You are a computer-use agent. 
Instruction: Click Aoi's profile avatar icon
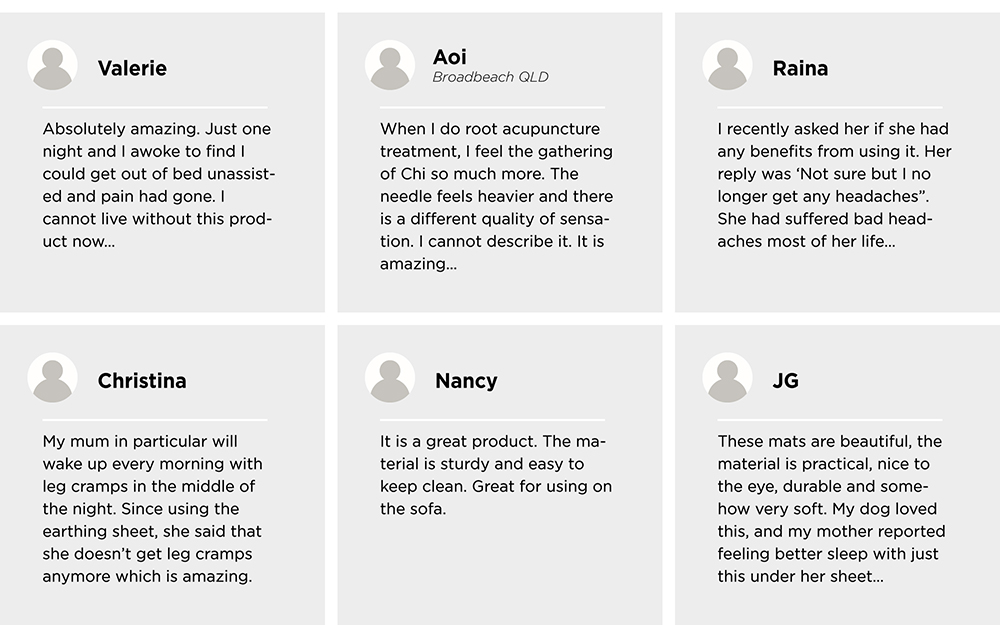(390, 65)
